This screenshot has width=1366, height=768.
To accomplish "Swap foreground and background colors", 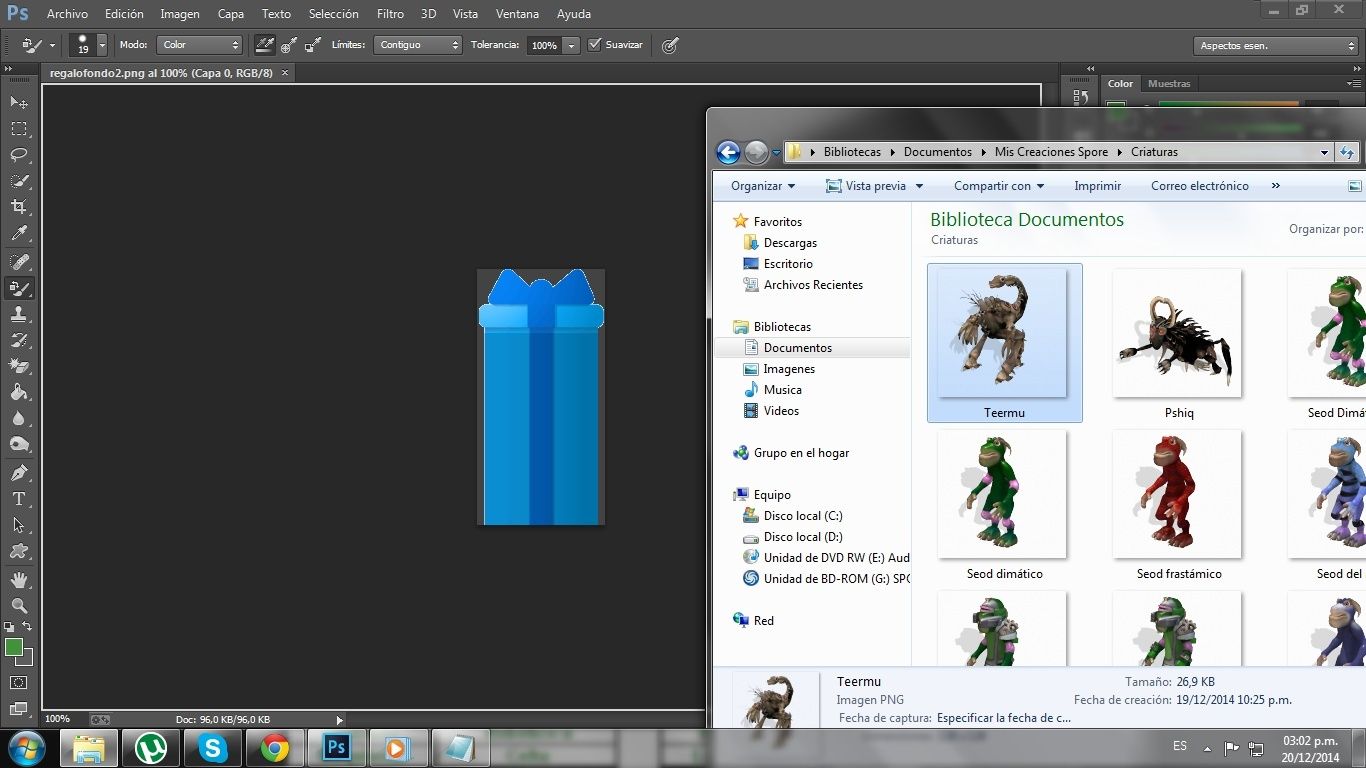I will pyautogui.click(x=28, y=627).
